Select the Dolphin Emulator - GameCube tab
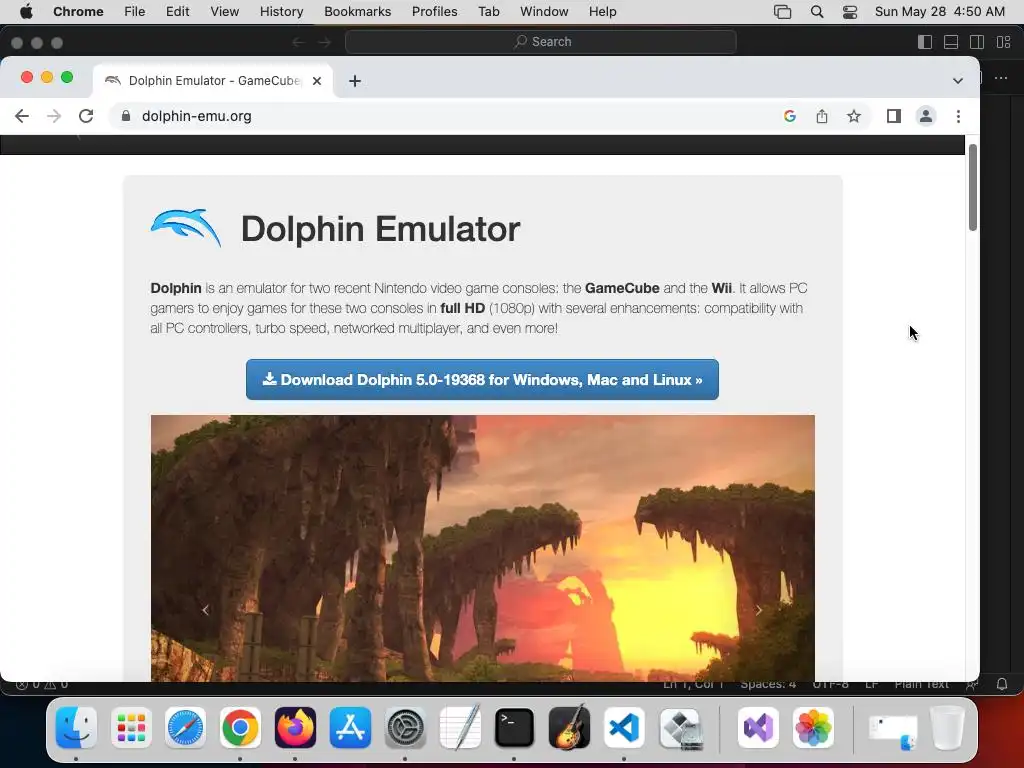Screen dimensions: 1024x768 (213, 81)
